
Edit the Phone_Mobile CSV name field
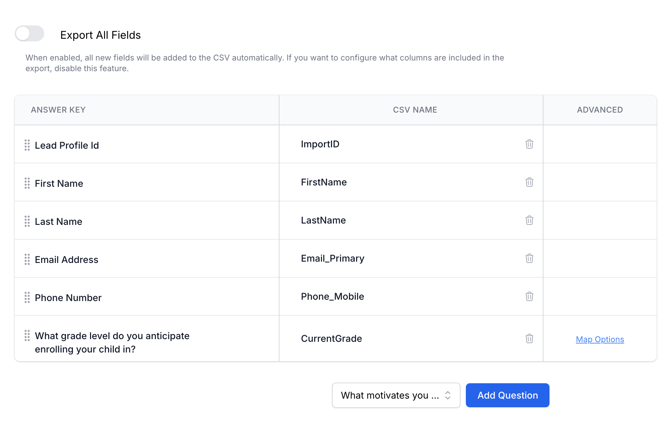tap(400, 296)
